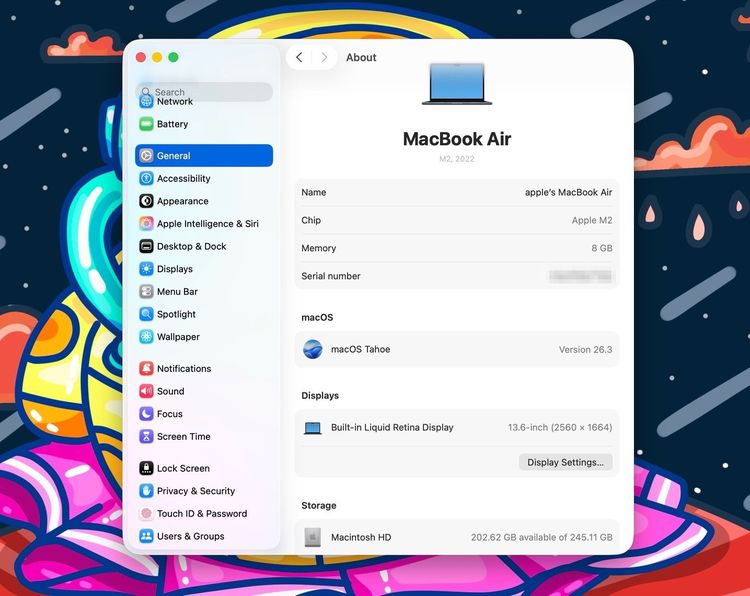
Task: Go forward with the right chevron
Action: tap(324, 57)
